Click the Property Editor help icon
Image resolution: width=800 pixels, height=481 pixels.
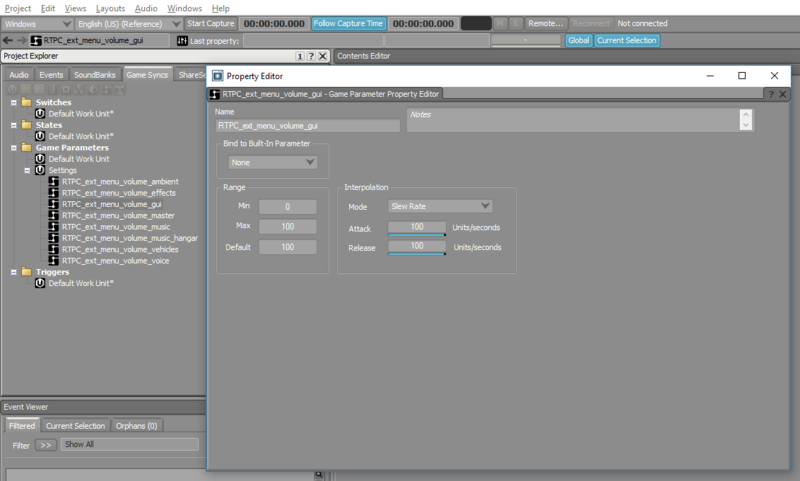[771, 94]
